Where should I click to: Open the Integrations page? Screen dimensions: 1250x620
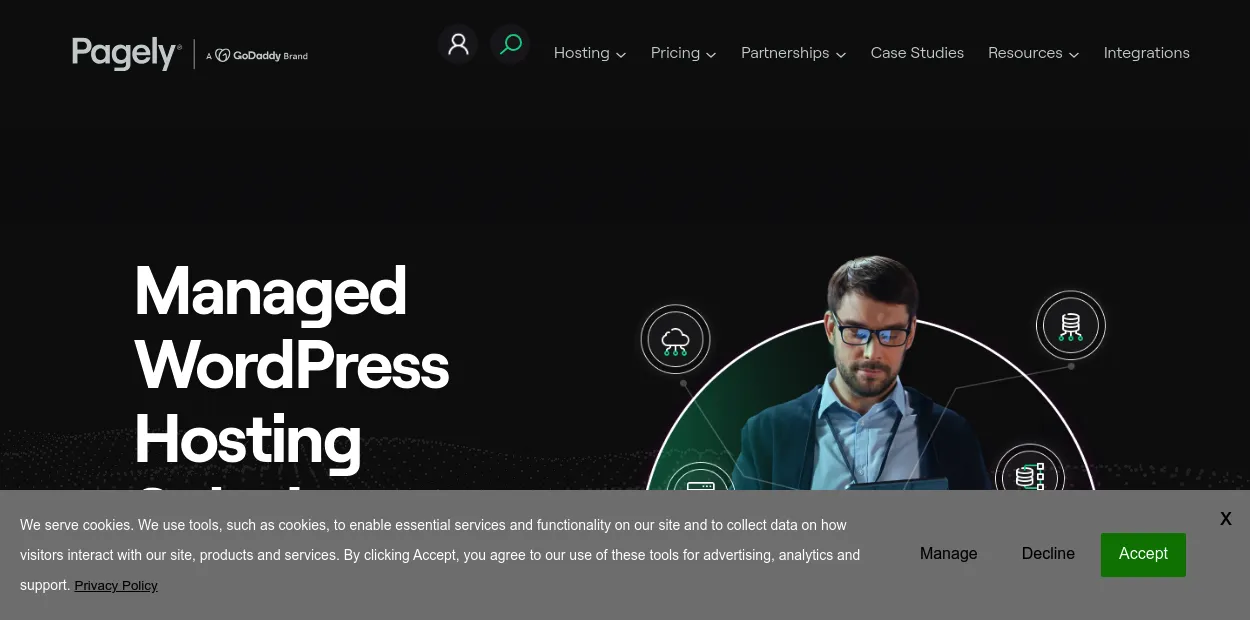tap(1146, 53)
